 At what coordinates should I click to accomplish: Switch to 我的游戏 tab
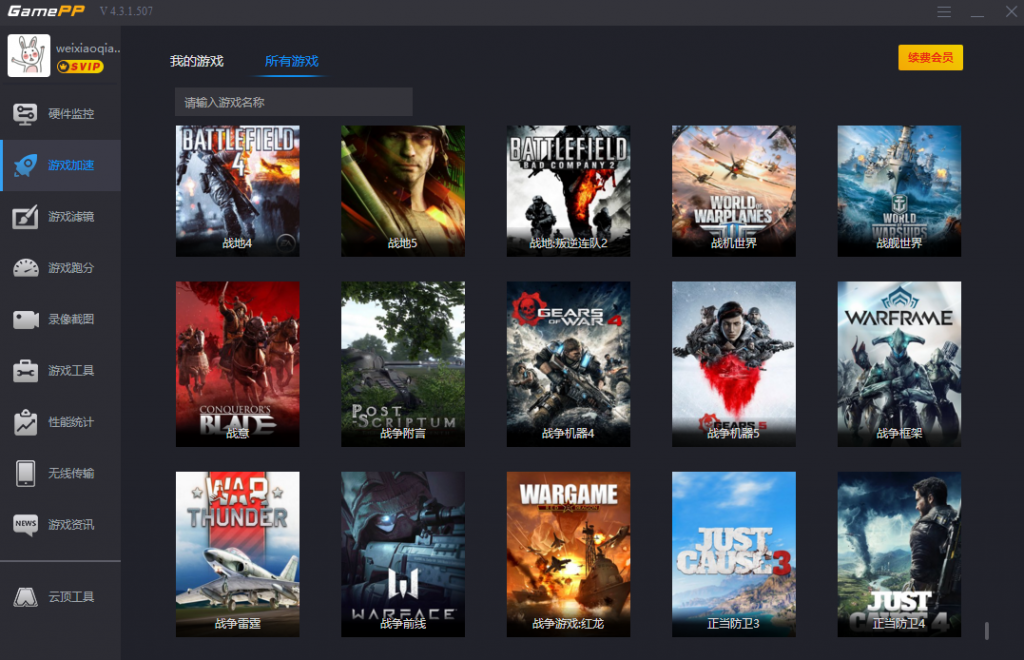(x=197, y=61)
